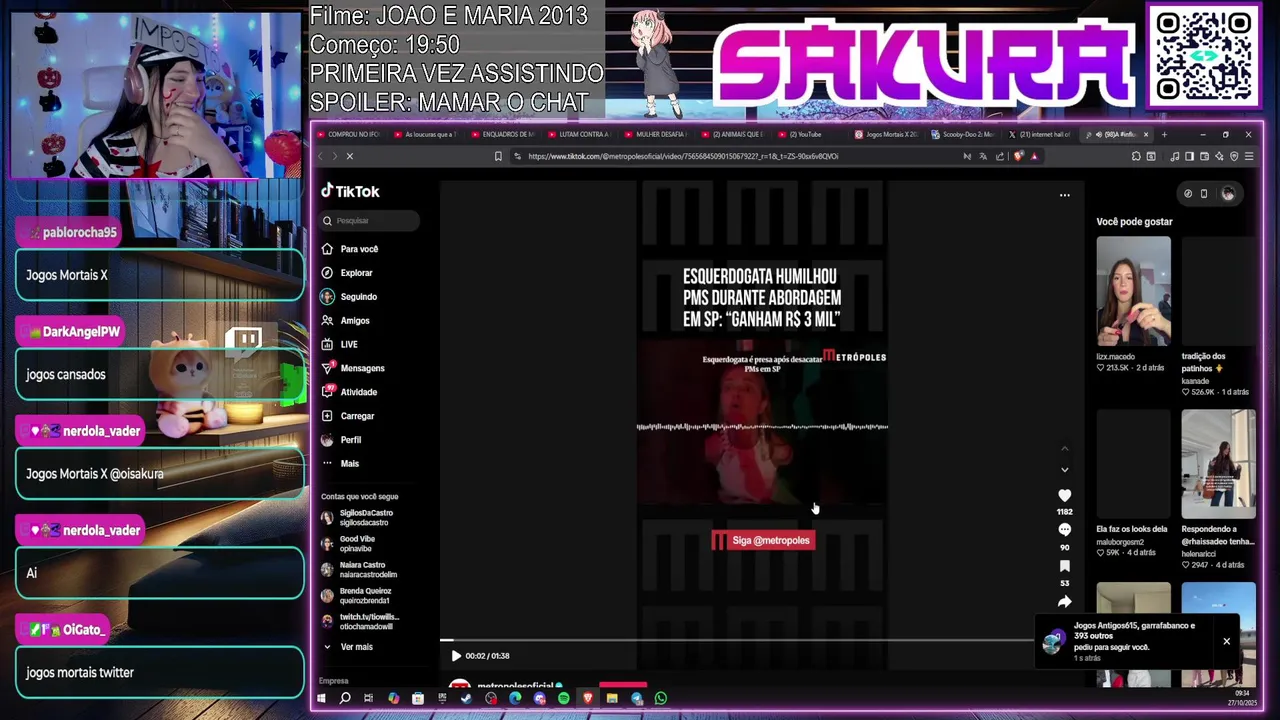The height and width of the screenshot is (720, 1280).
Task: Like the video with the heart icon
Action: (x=1064, y=495)
